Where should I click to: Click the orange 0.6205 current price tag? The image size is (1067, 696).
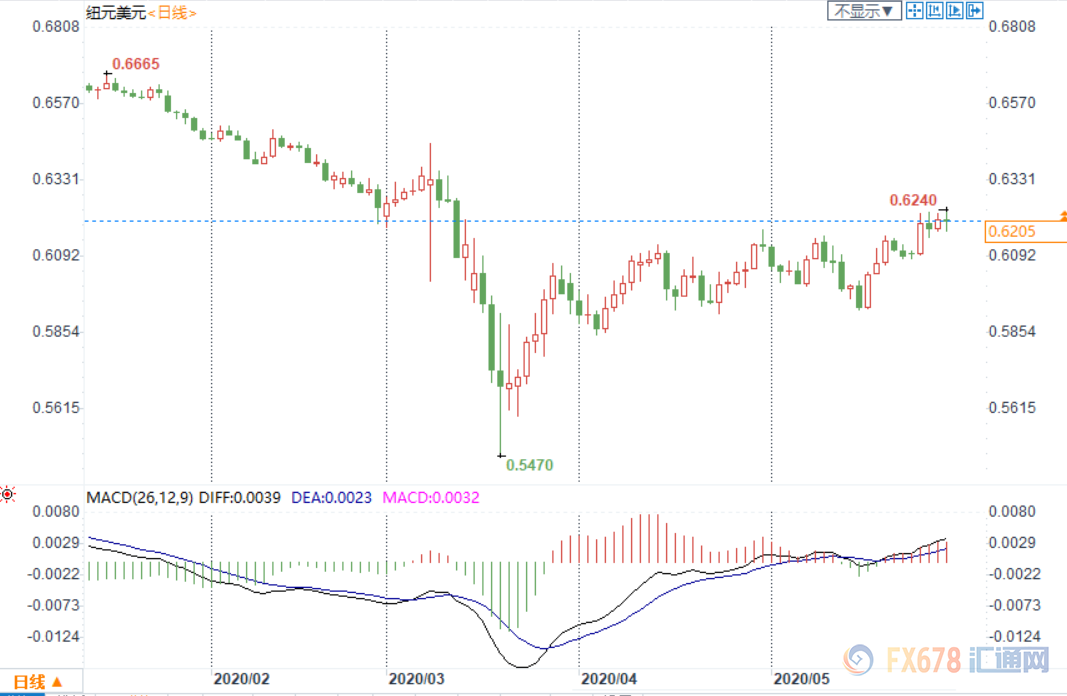click(x=1010, y=232)
